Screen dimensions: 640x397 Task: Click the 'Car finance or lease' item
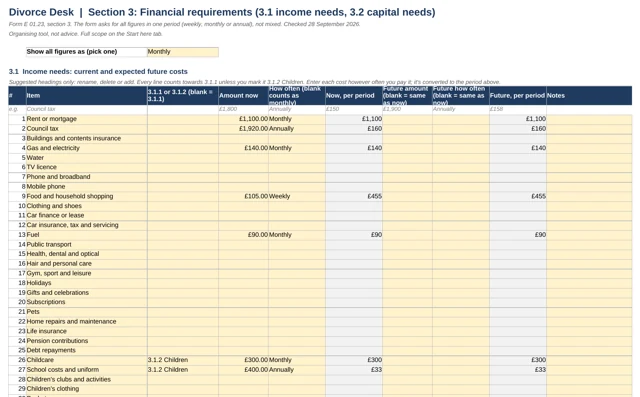(87, 215)
